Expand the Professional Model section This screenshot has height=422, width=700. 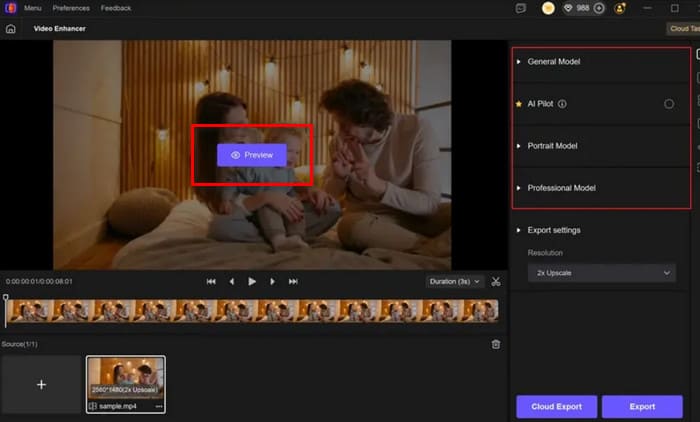(x=562, y=188)
